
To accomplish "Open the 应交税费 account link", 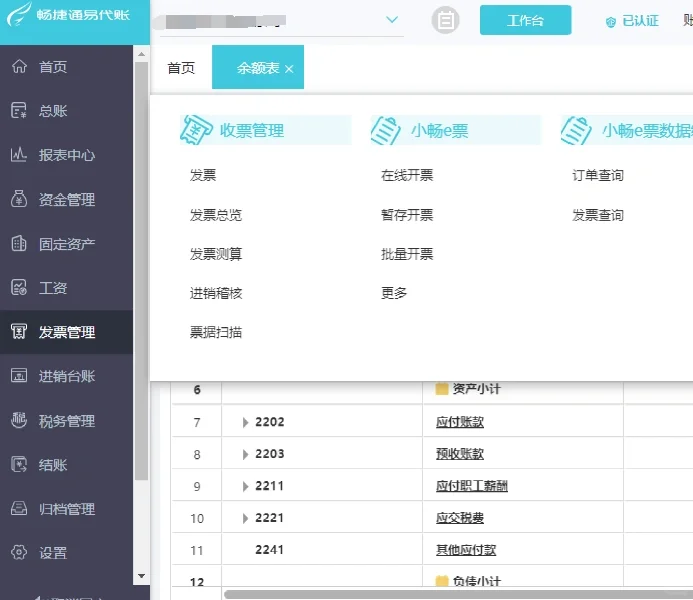I will [460, 518].
